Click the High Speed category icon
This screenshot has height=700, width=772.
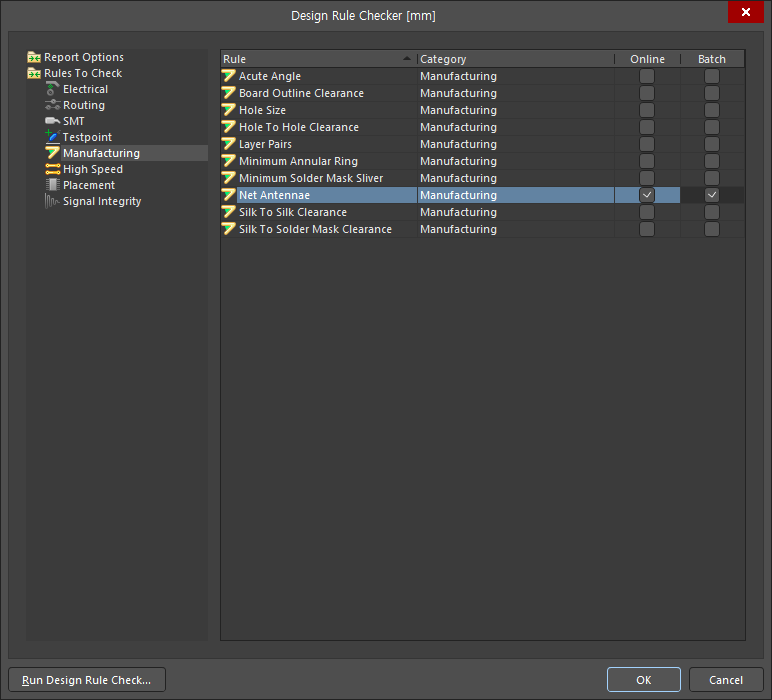tap(52, 169)
